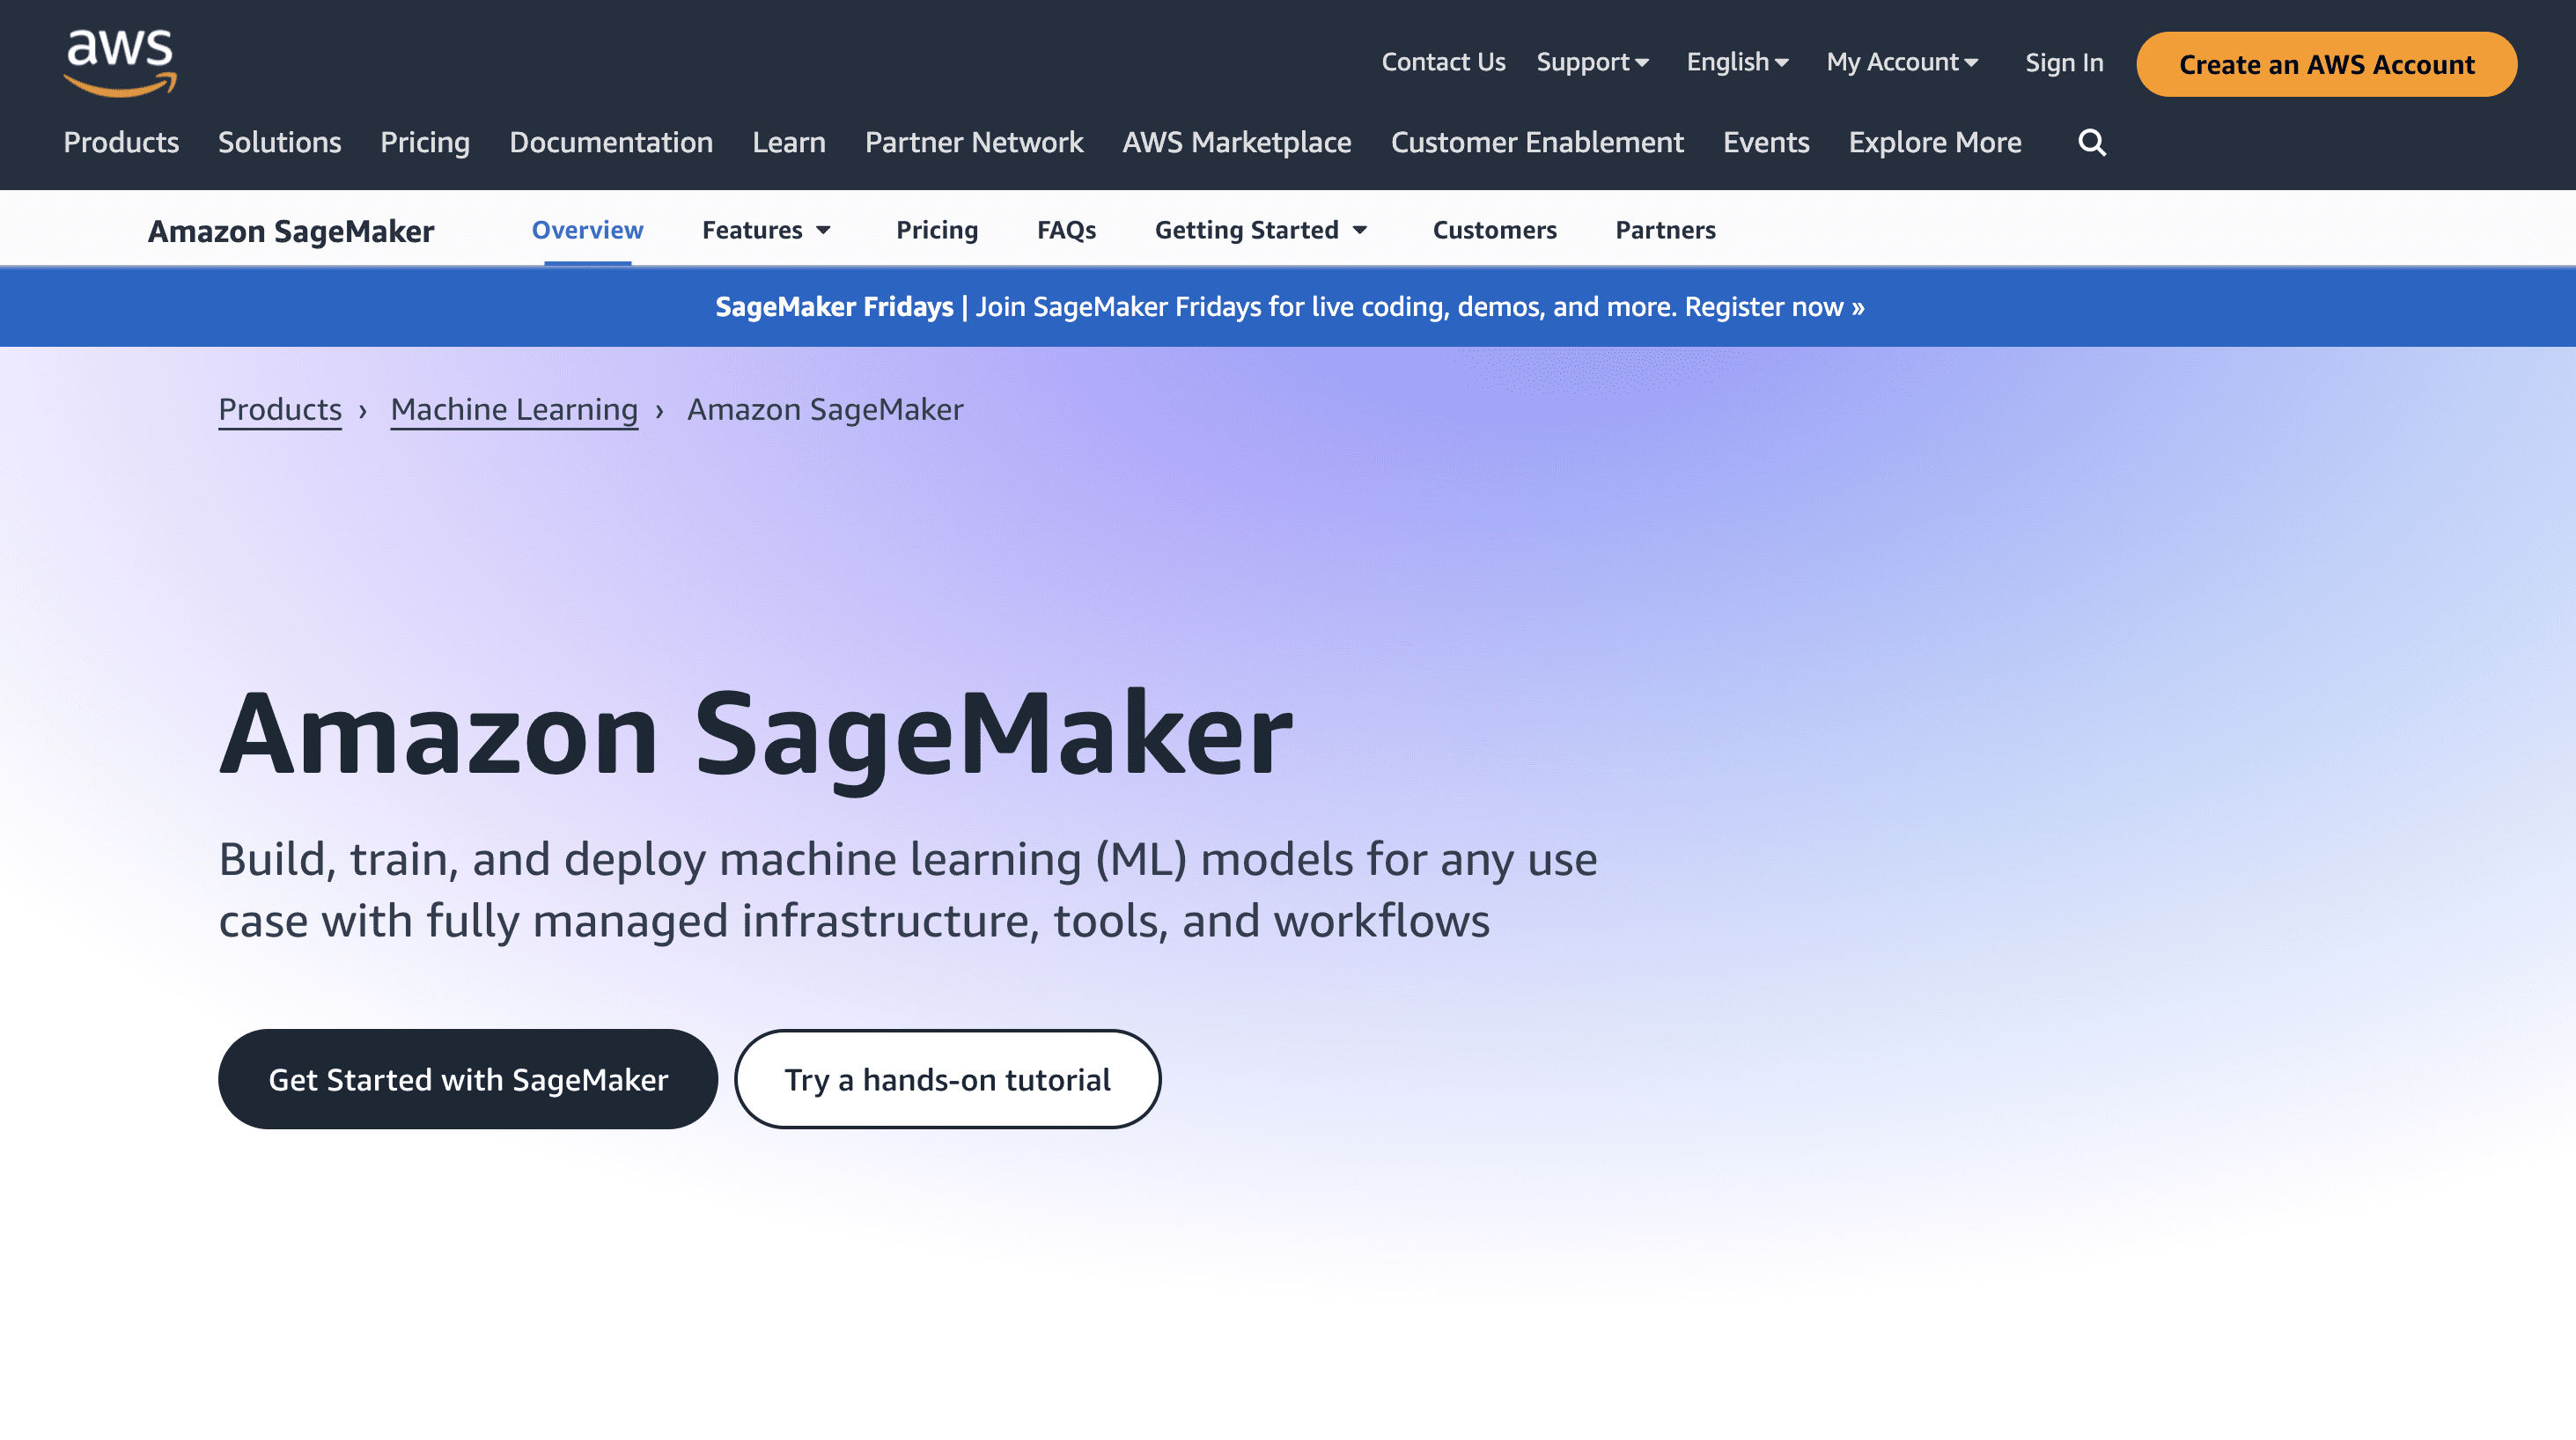Select the FAQs tab
The height and width of the screenshot is (1440, 2576).
coord(1066,230)
